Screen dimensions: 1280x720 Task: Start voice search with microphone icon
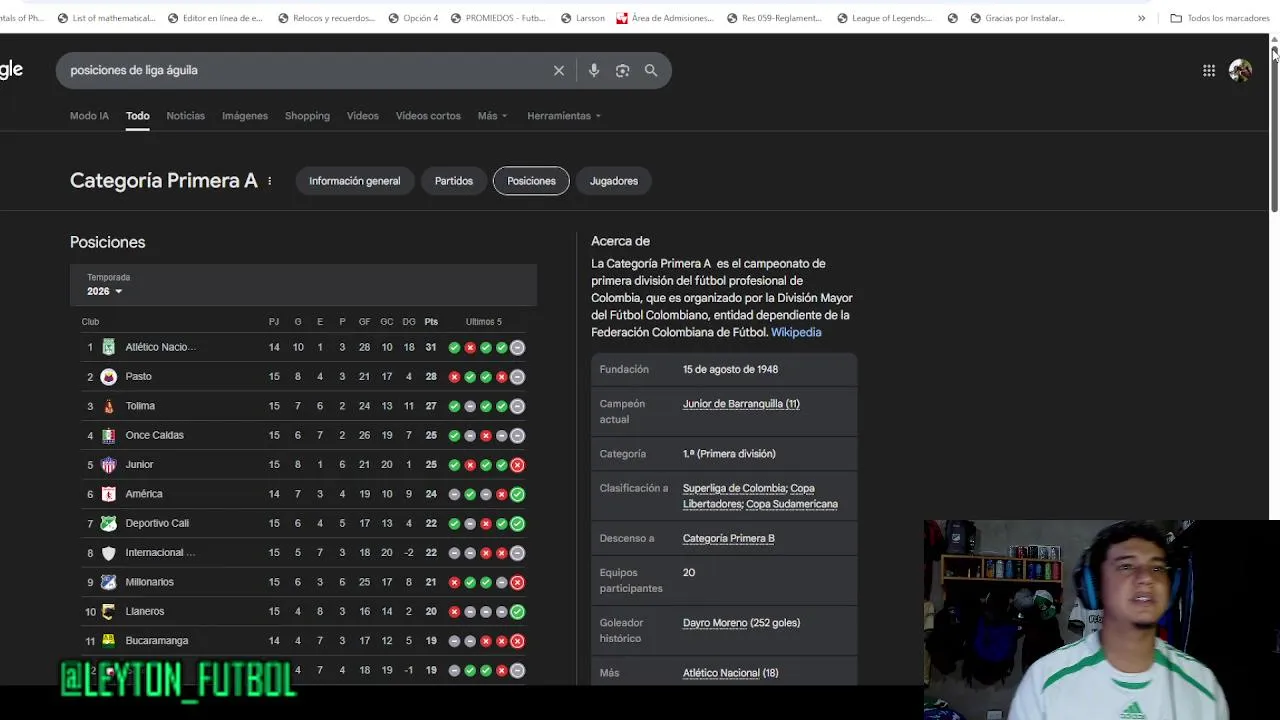tap(594, 70)
